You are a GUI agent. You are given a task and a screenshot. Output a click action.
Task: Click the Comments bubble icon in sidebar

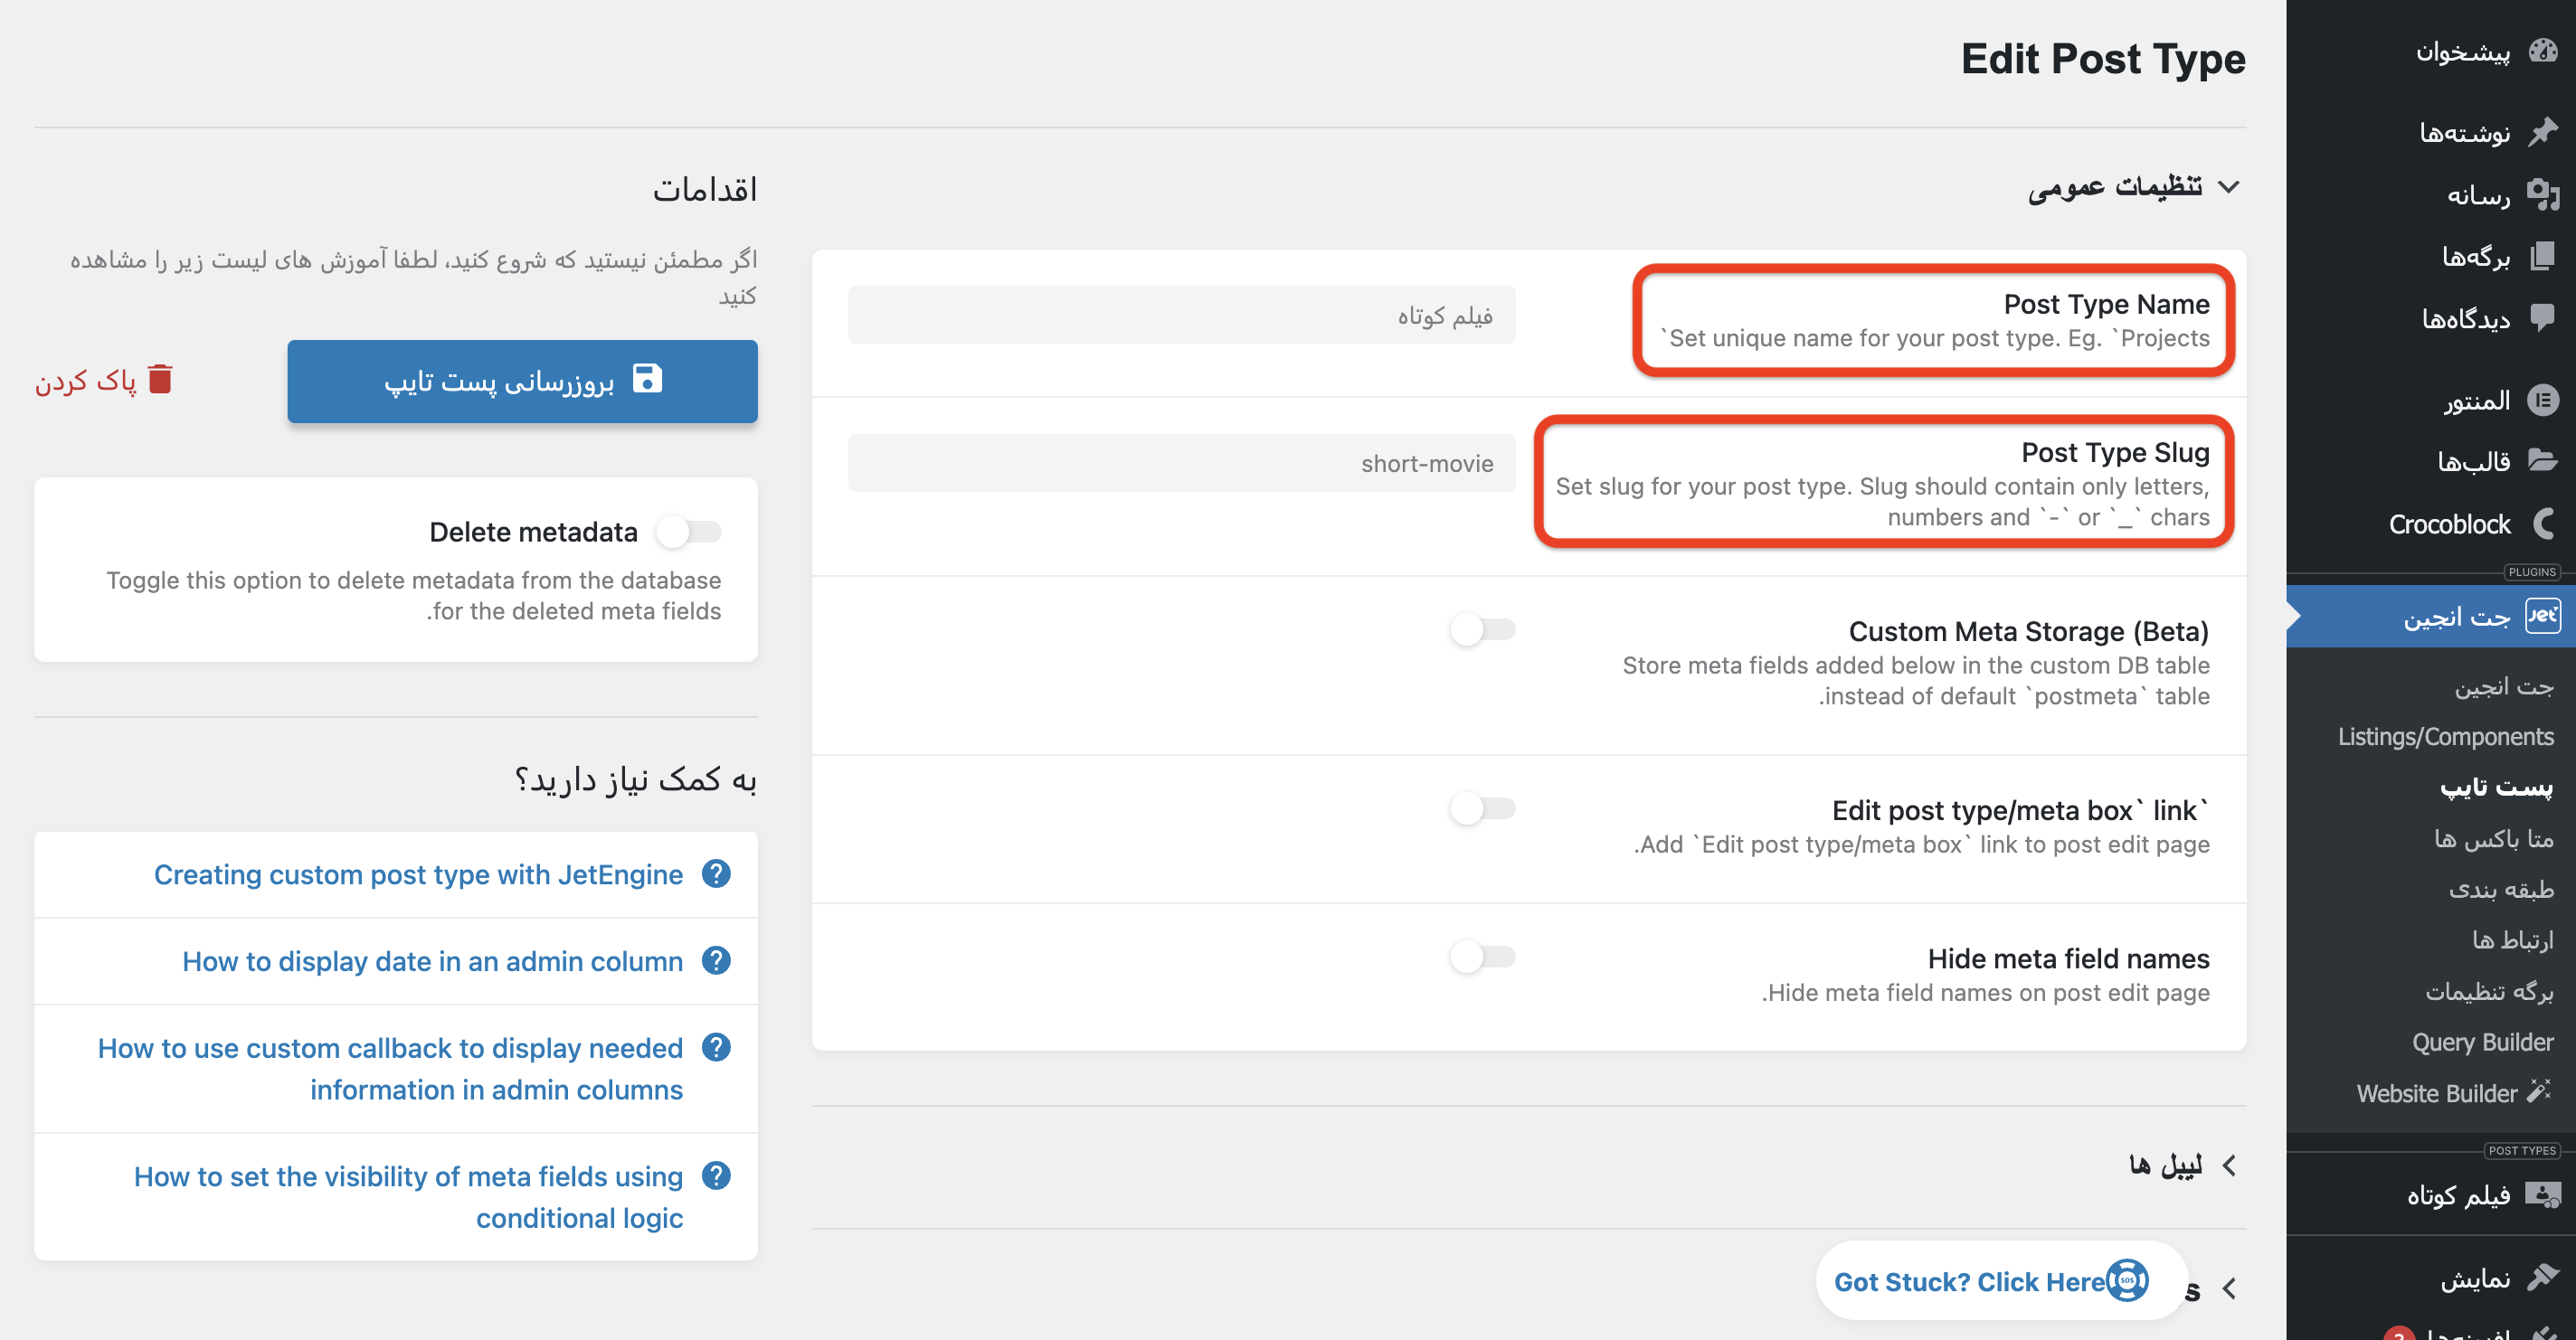click(2542, 318)
